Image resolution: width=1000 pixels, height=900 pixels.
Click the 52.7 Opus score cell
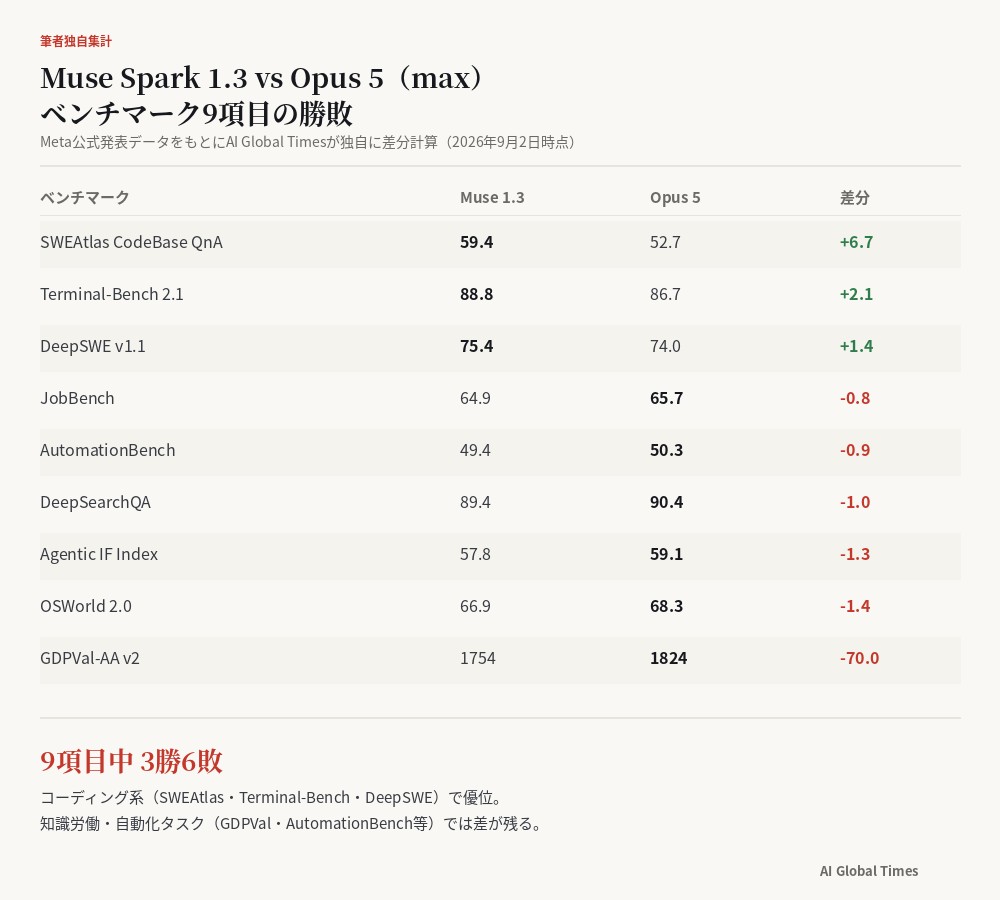[665, 242]
